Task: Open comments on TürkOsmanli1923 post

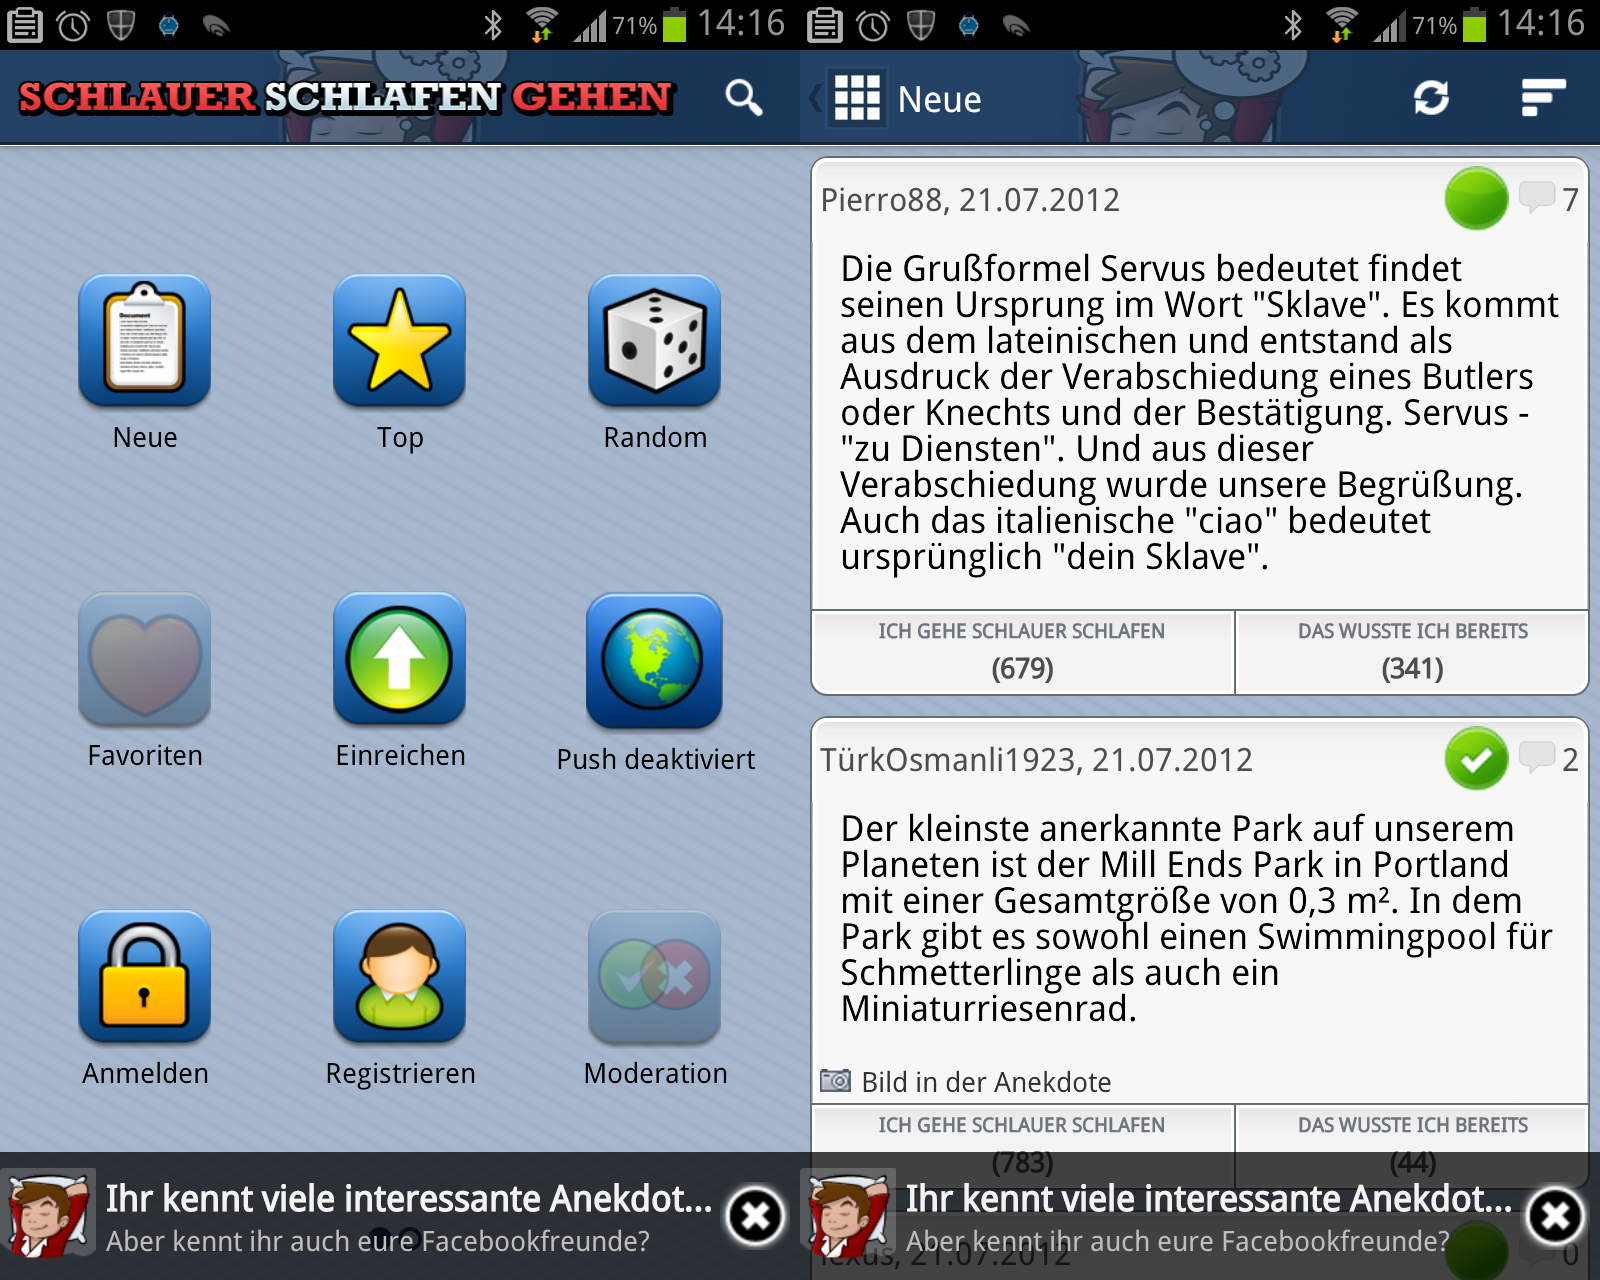Action: 1548,759
